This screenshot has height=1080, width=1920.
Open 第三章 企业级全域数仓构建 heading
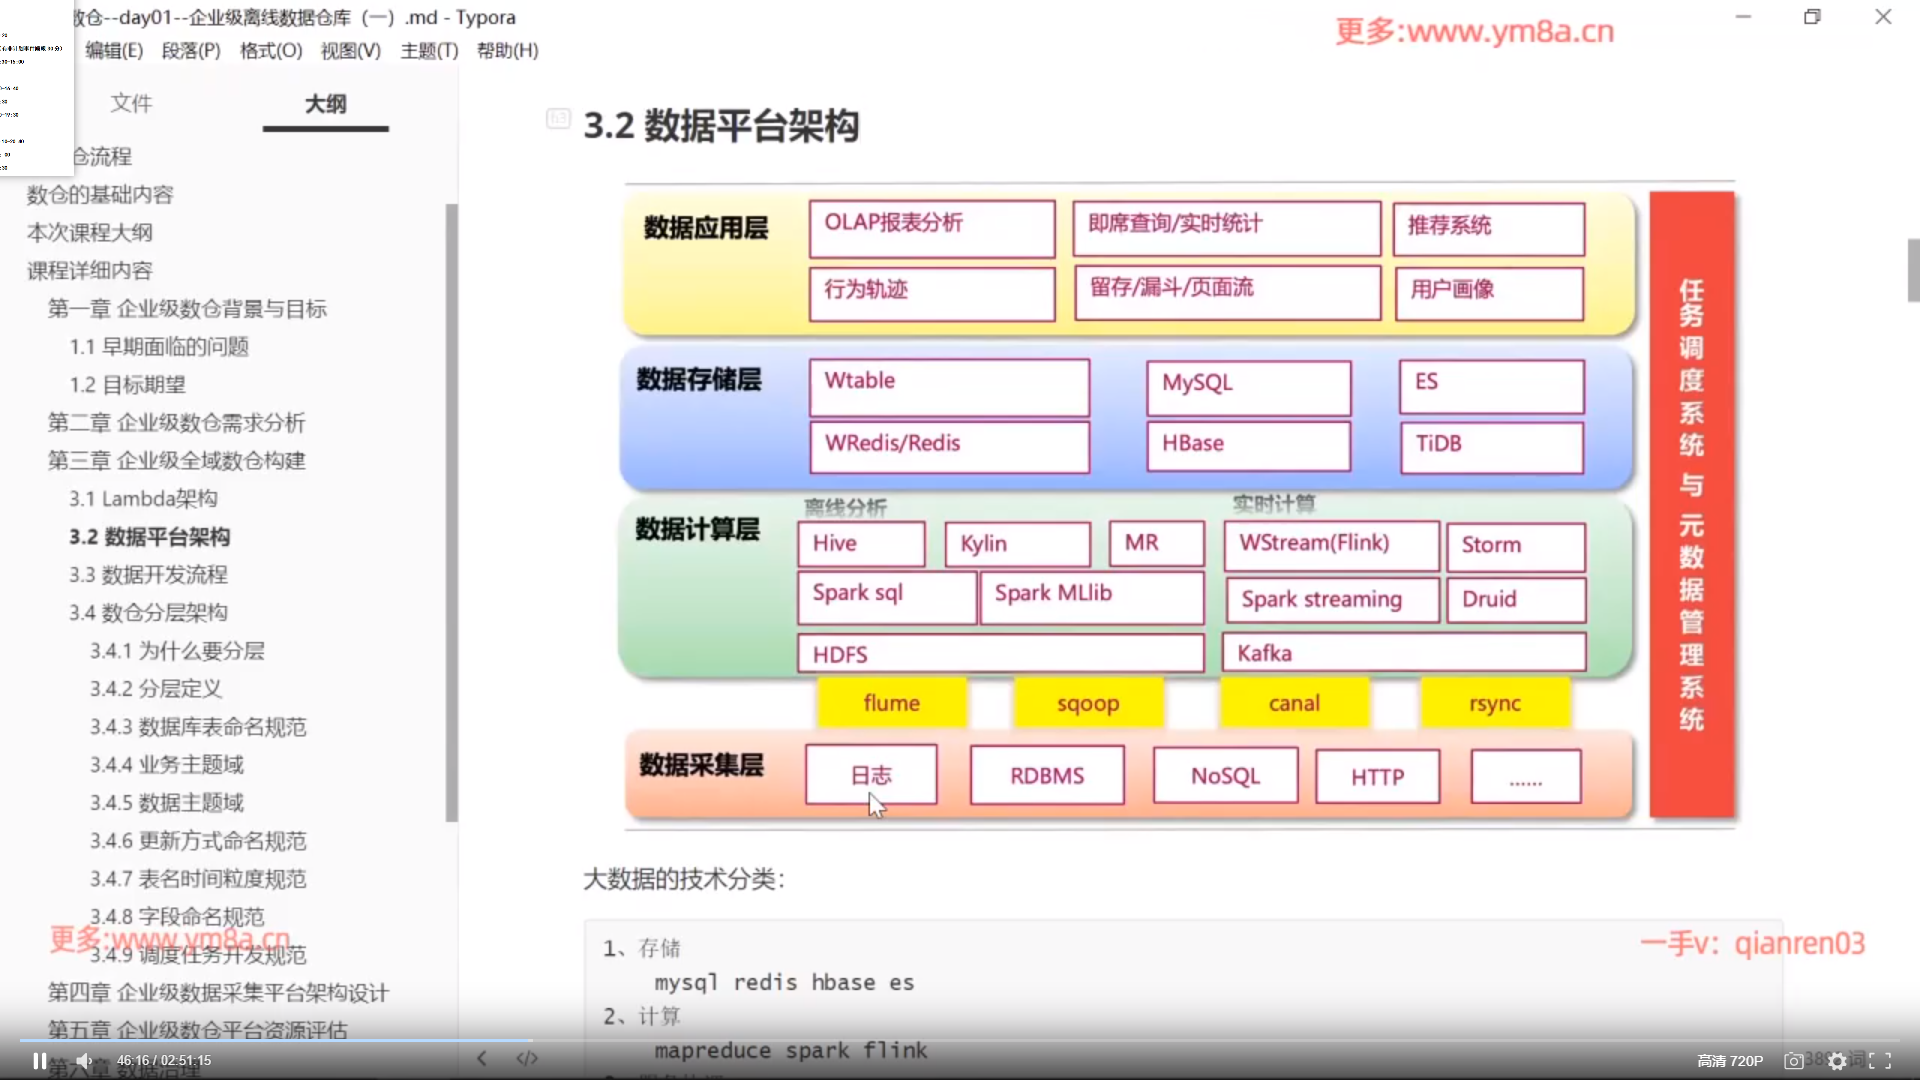(x=176, y=460)
